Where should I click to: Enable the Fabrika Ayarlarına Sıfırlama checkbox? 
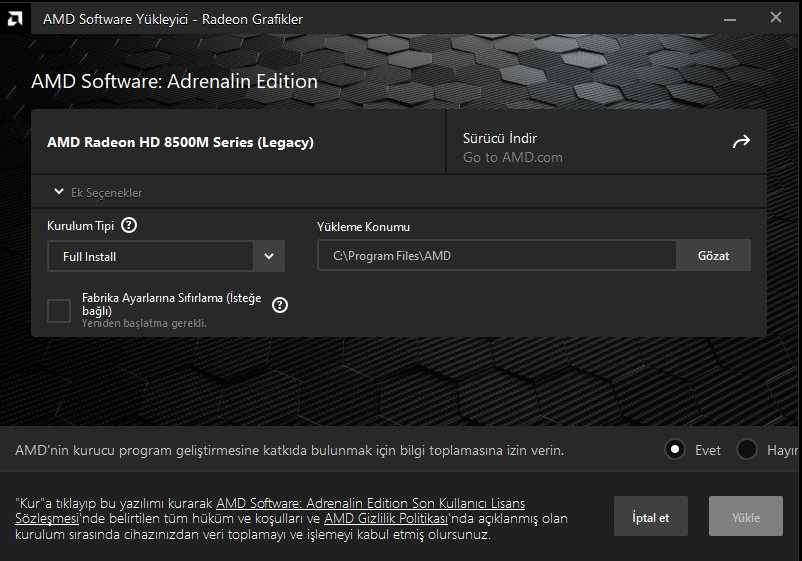coord(59,310)
